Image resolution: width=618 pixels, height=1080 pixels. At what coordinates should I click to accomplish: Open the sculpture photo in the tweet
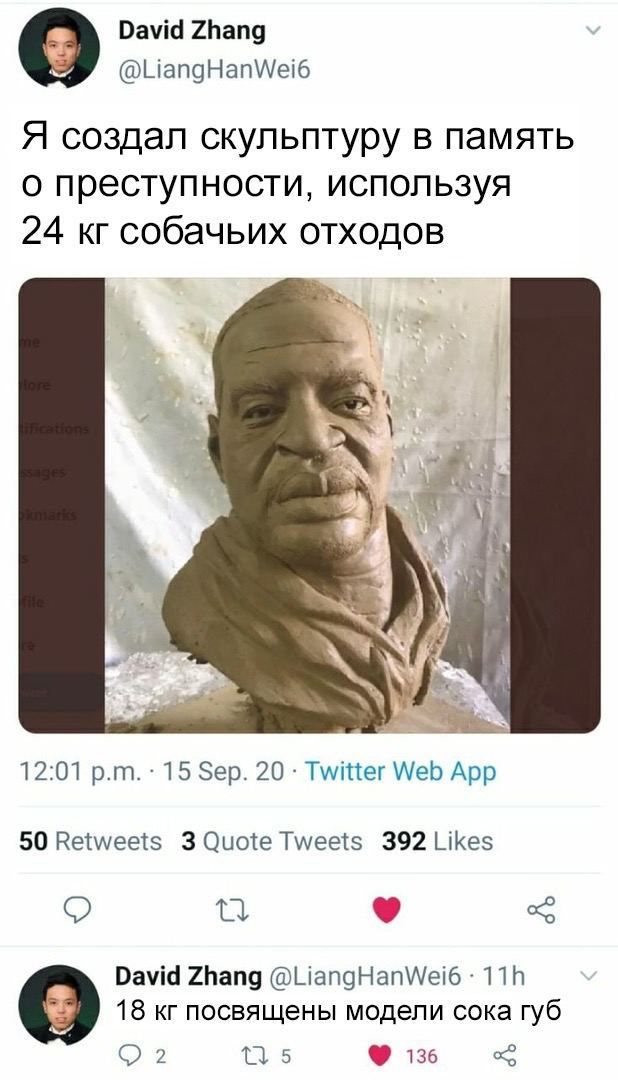pyautogui.click(x=309, y=505)
